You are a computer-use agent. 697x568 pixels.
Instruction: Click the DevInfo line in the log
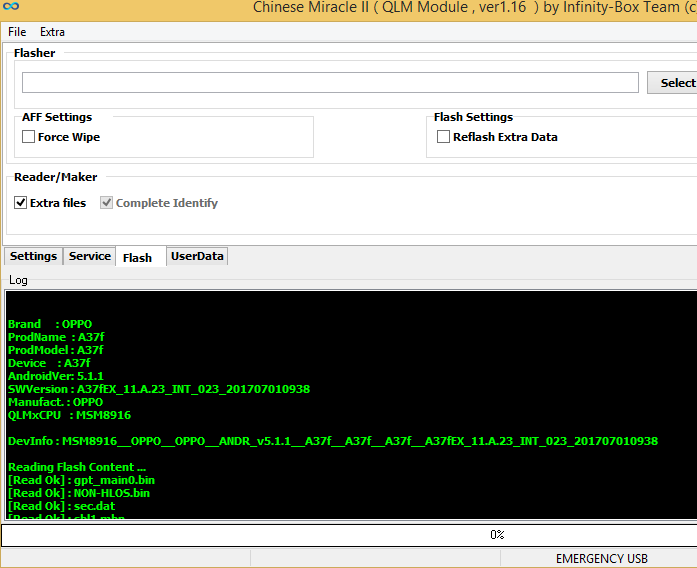(332, 441)
